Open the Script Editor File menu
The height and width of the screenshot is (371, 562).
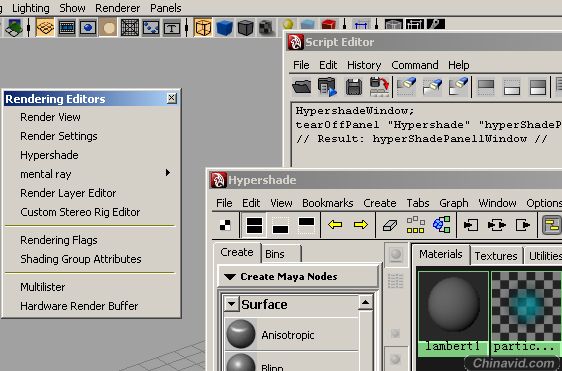tap(301, 65)
